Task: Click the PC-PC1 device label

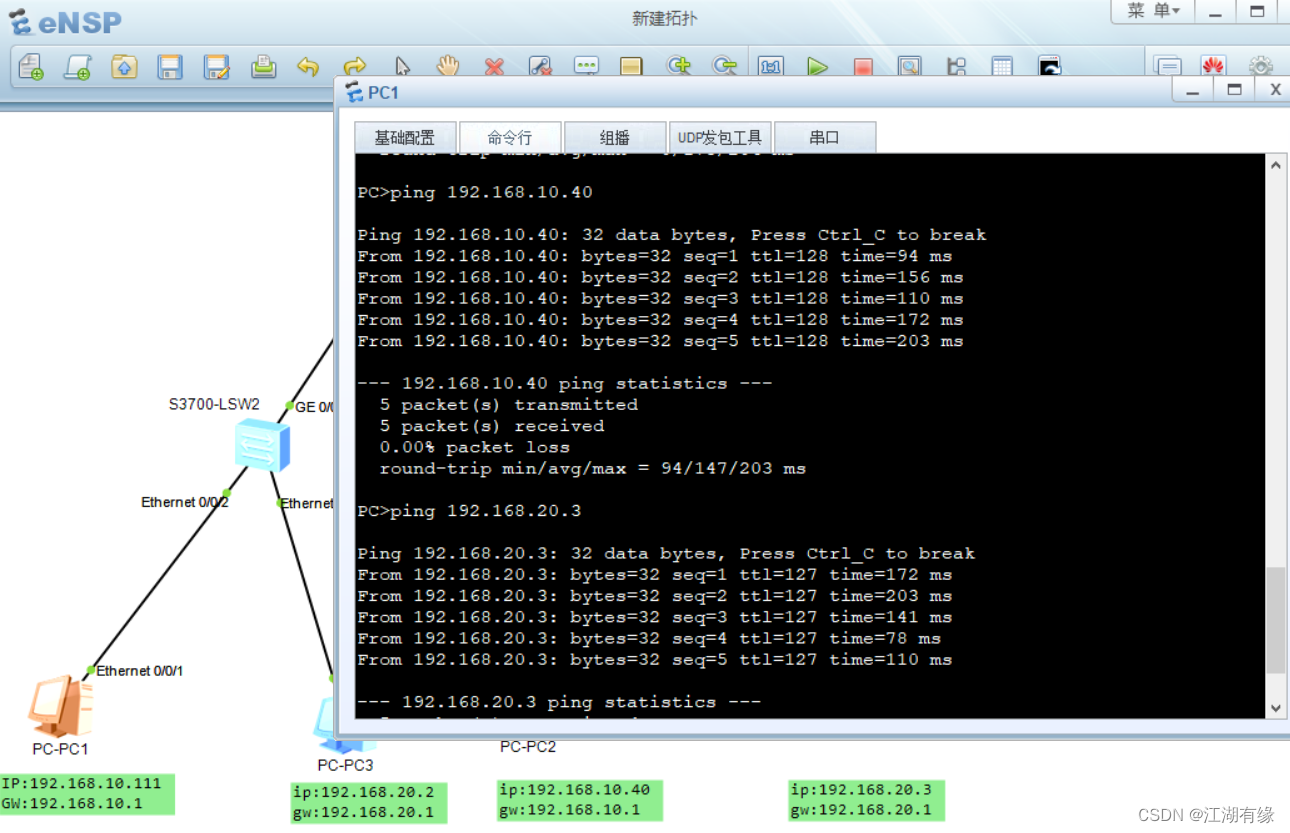Action: (60, 749)
